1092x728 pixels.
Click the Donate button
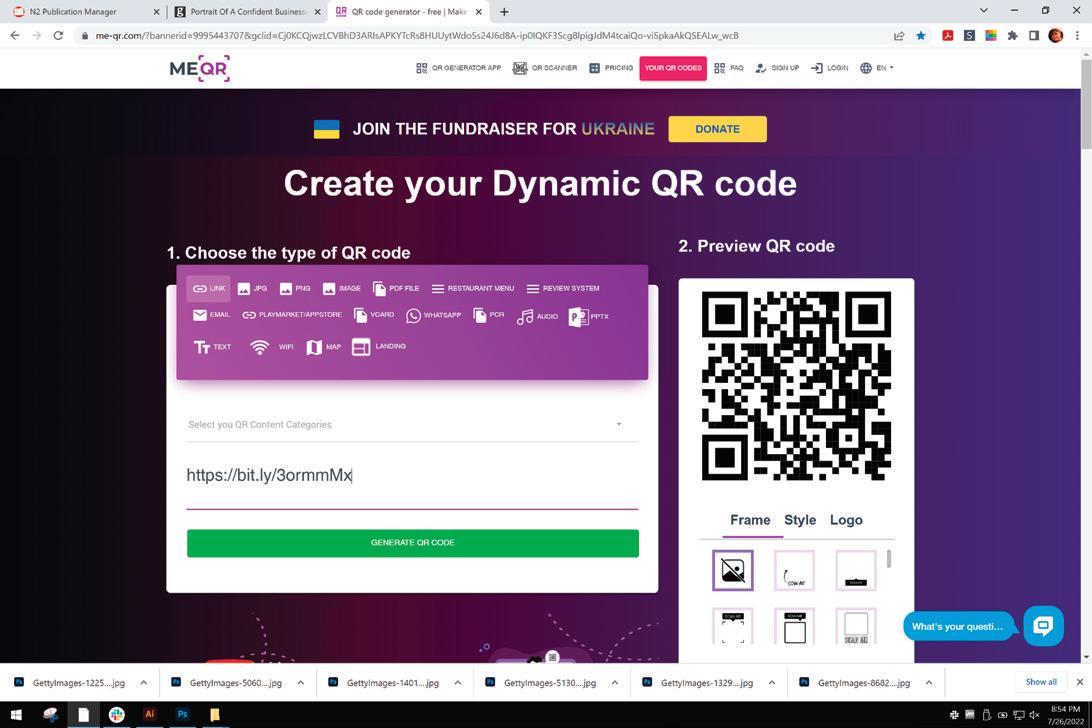717,129
